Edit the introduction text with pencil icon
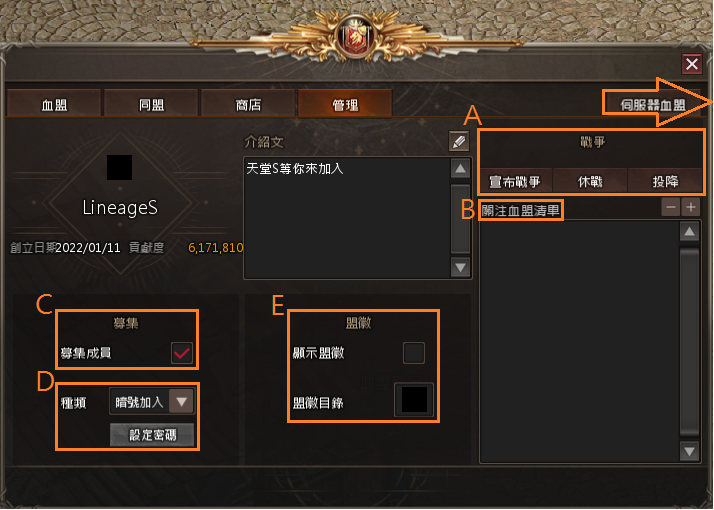 point(459,142)
